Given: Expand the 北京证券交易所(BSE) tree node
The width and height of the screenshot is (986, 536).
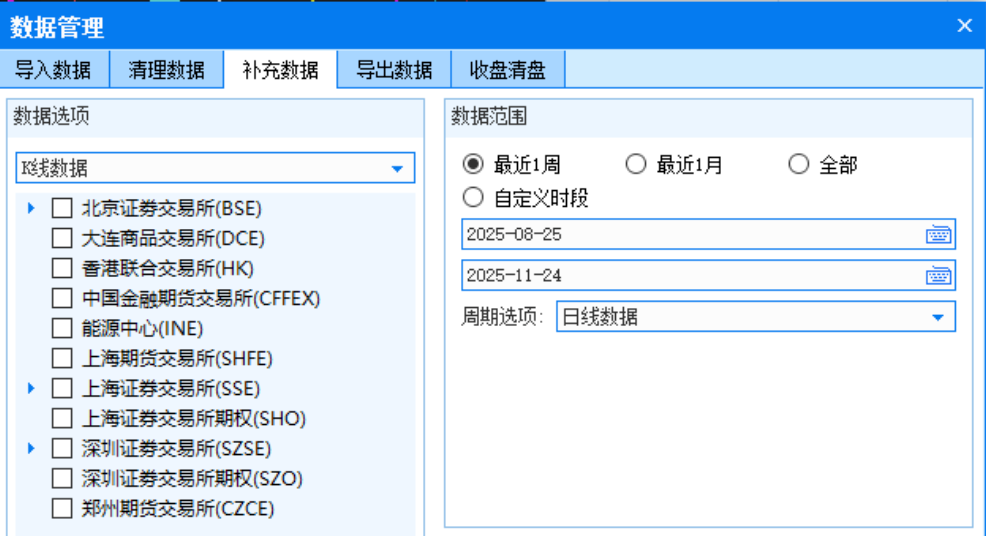Looking at the screenshot, I should click(x=31, y=208).
